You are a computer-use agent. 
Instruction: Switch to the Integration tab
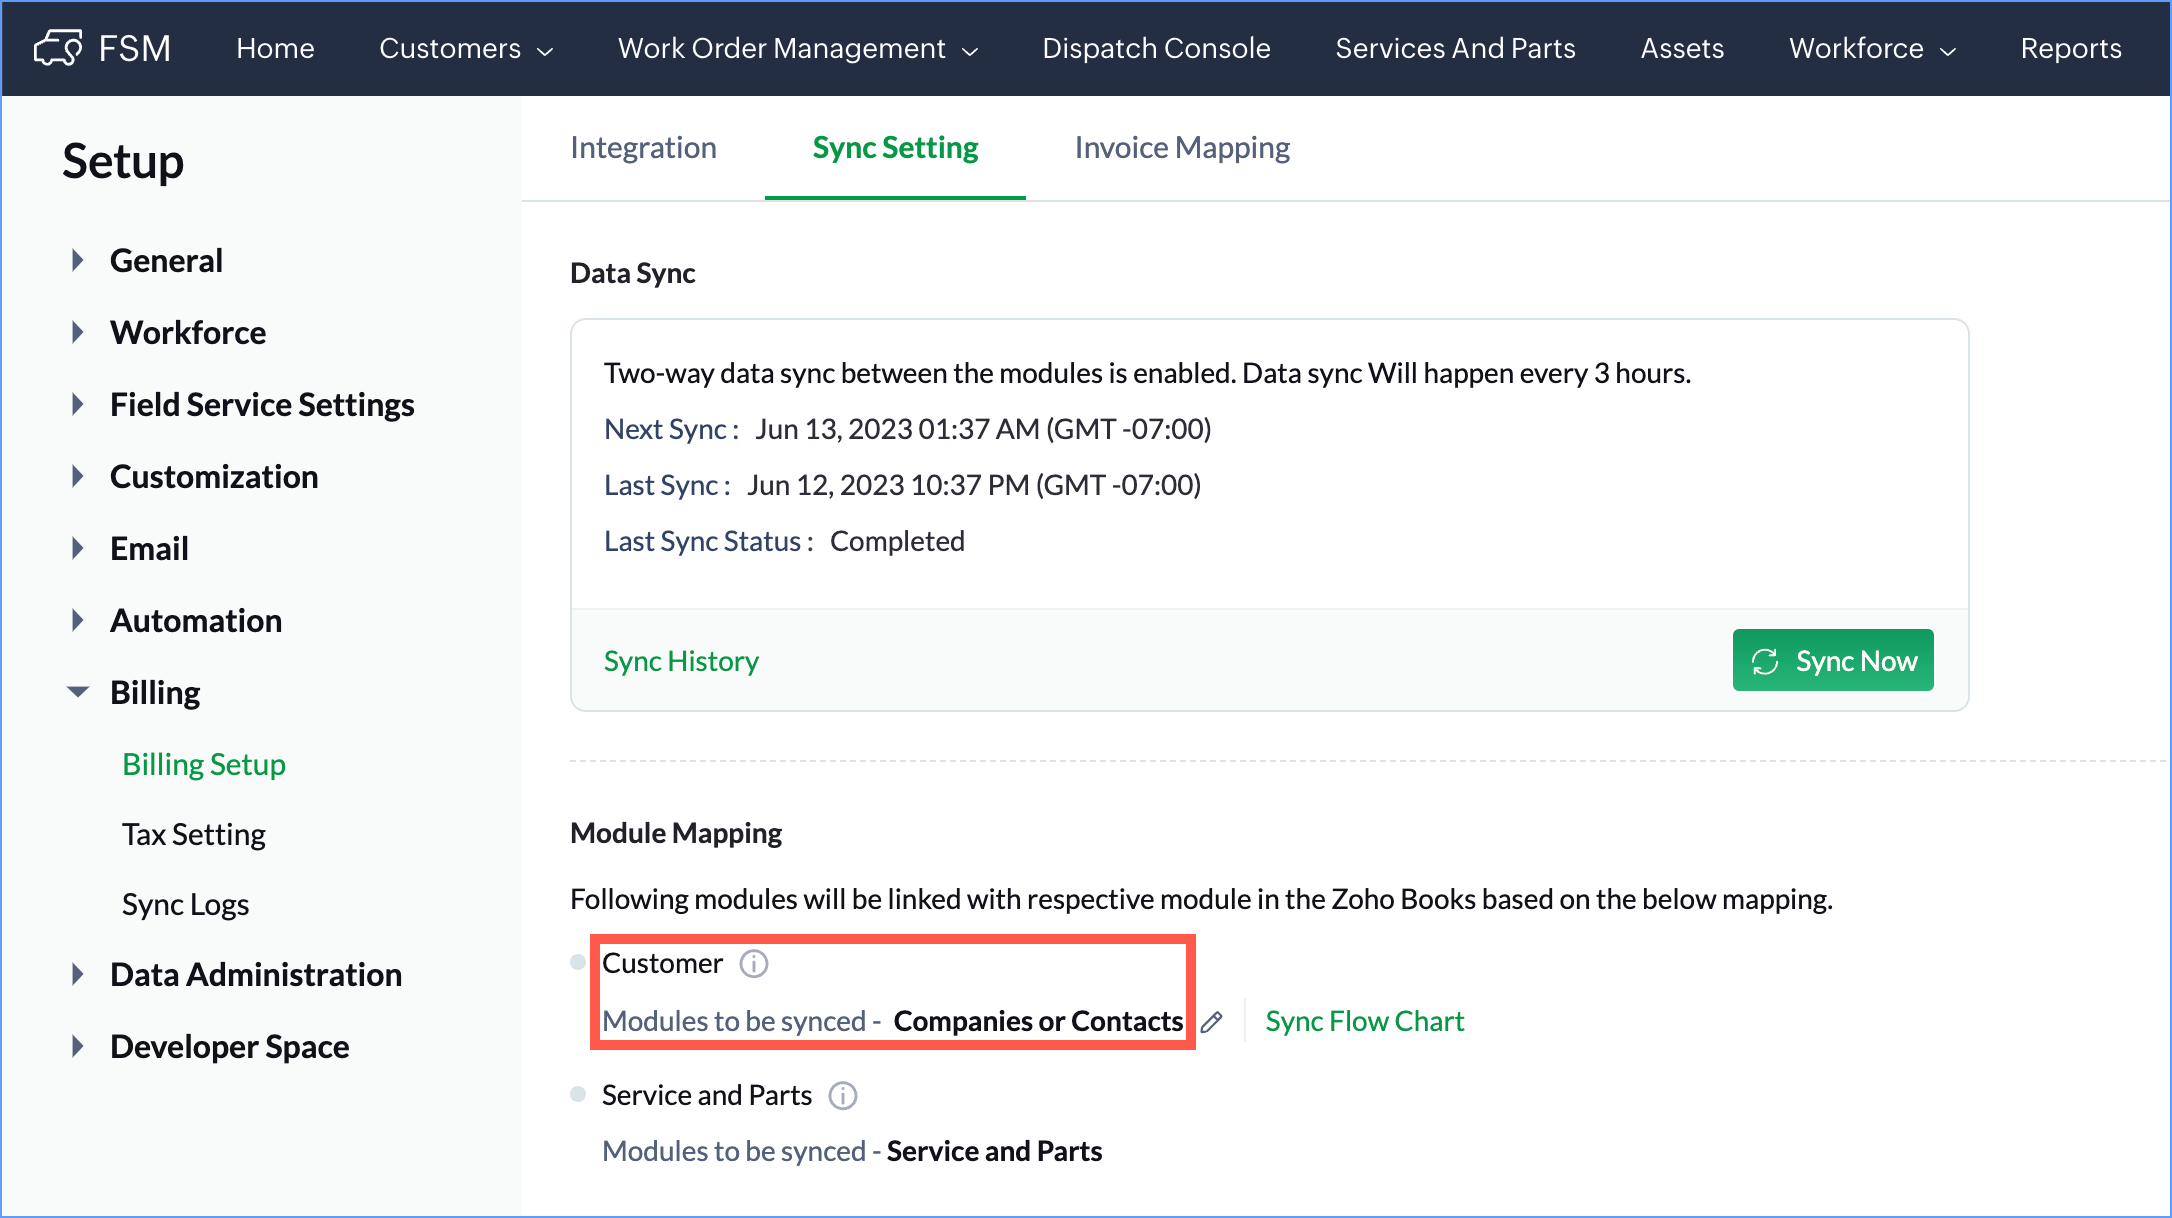tap(643, 148)
